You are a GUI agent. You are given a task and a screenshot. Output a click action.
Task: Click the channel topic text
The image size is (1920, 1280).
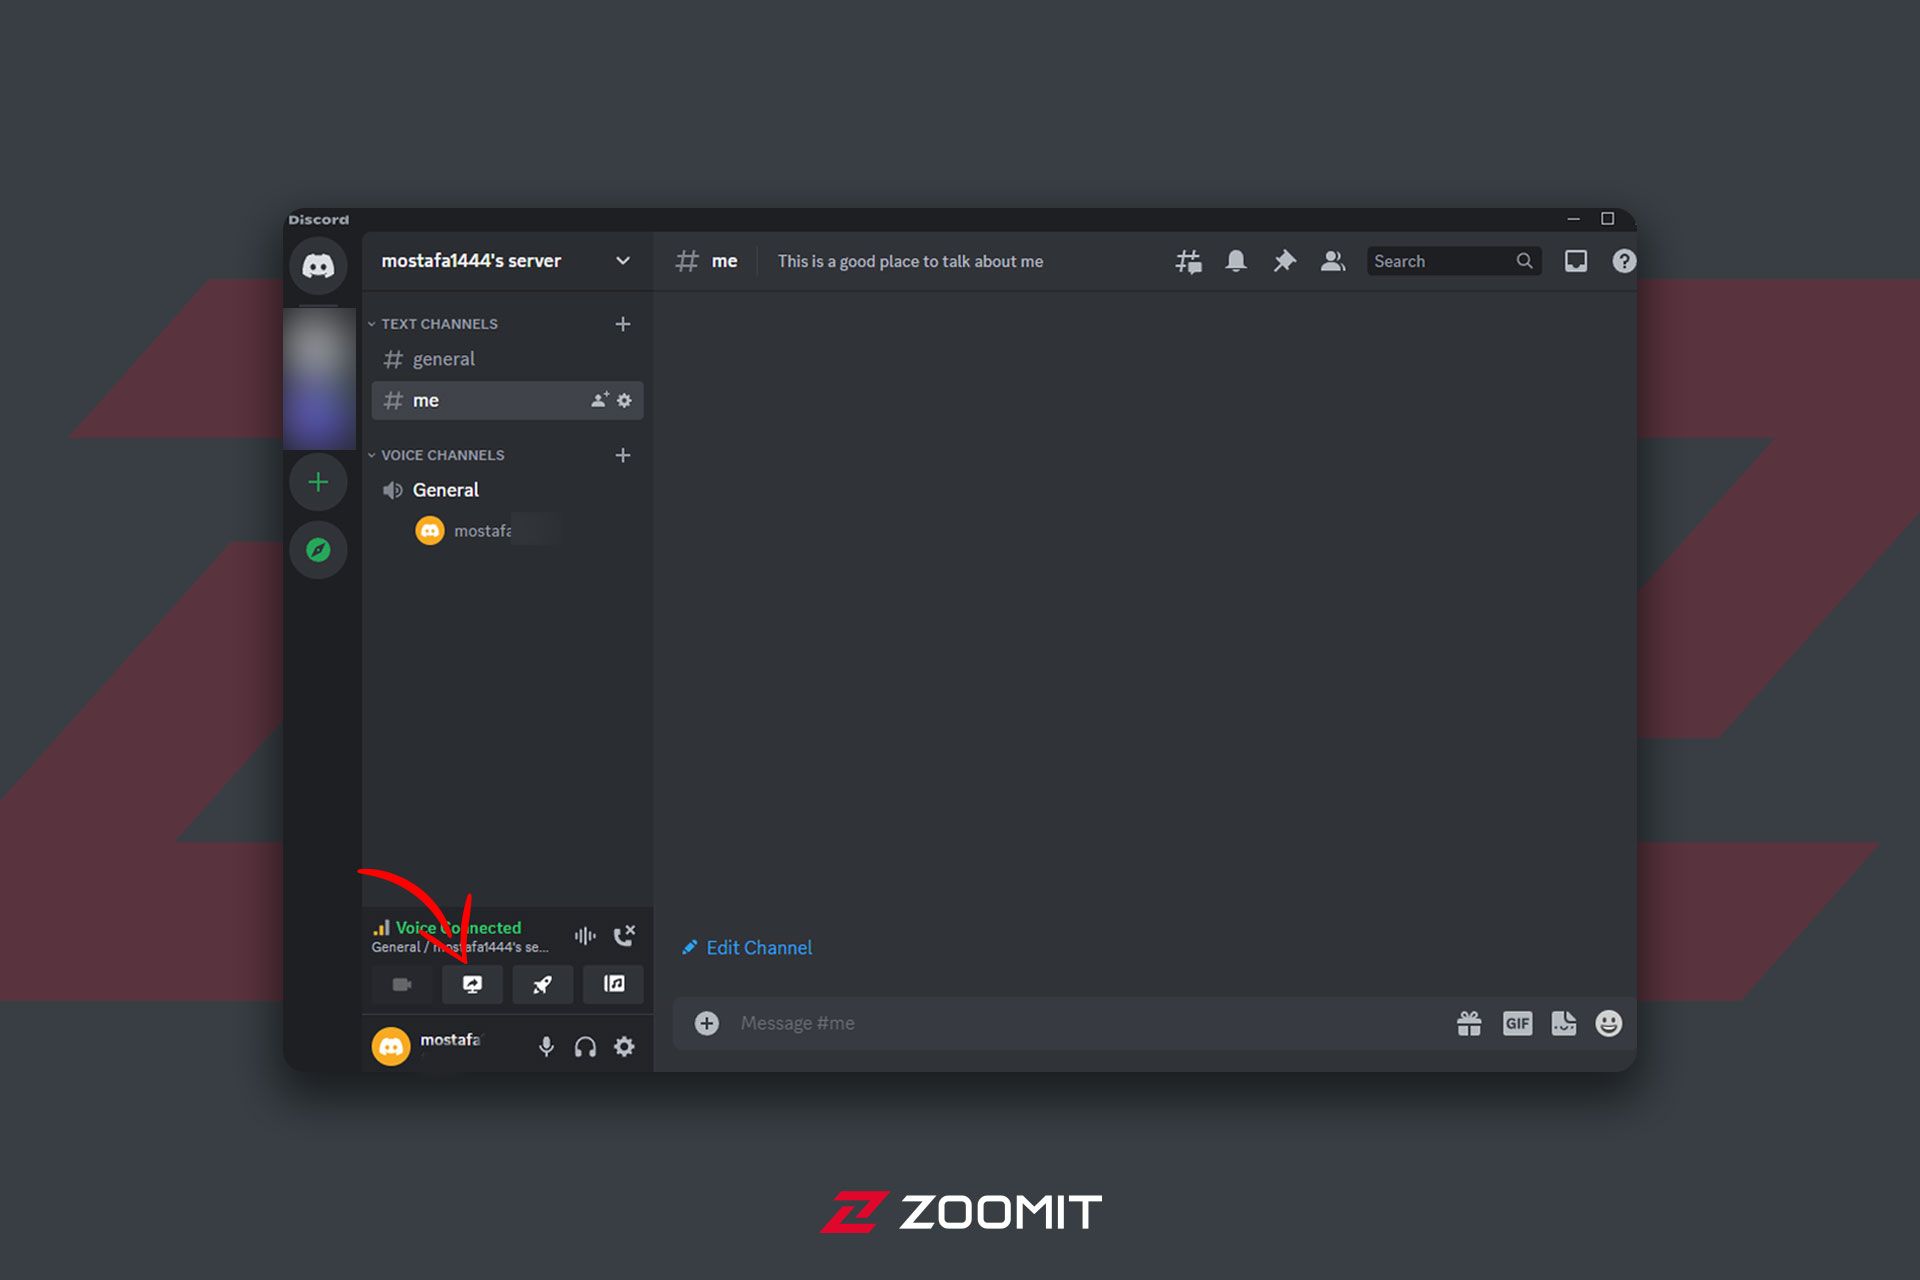pos(910,261)
